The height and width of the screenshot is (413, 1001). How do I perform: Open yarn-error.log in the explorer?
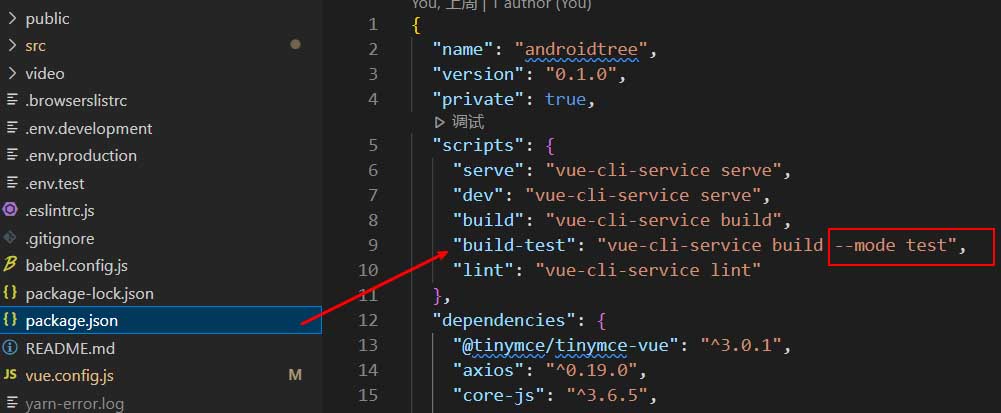(x=74, y=403)
